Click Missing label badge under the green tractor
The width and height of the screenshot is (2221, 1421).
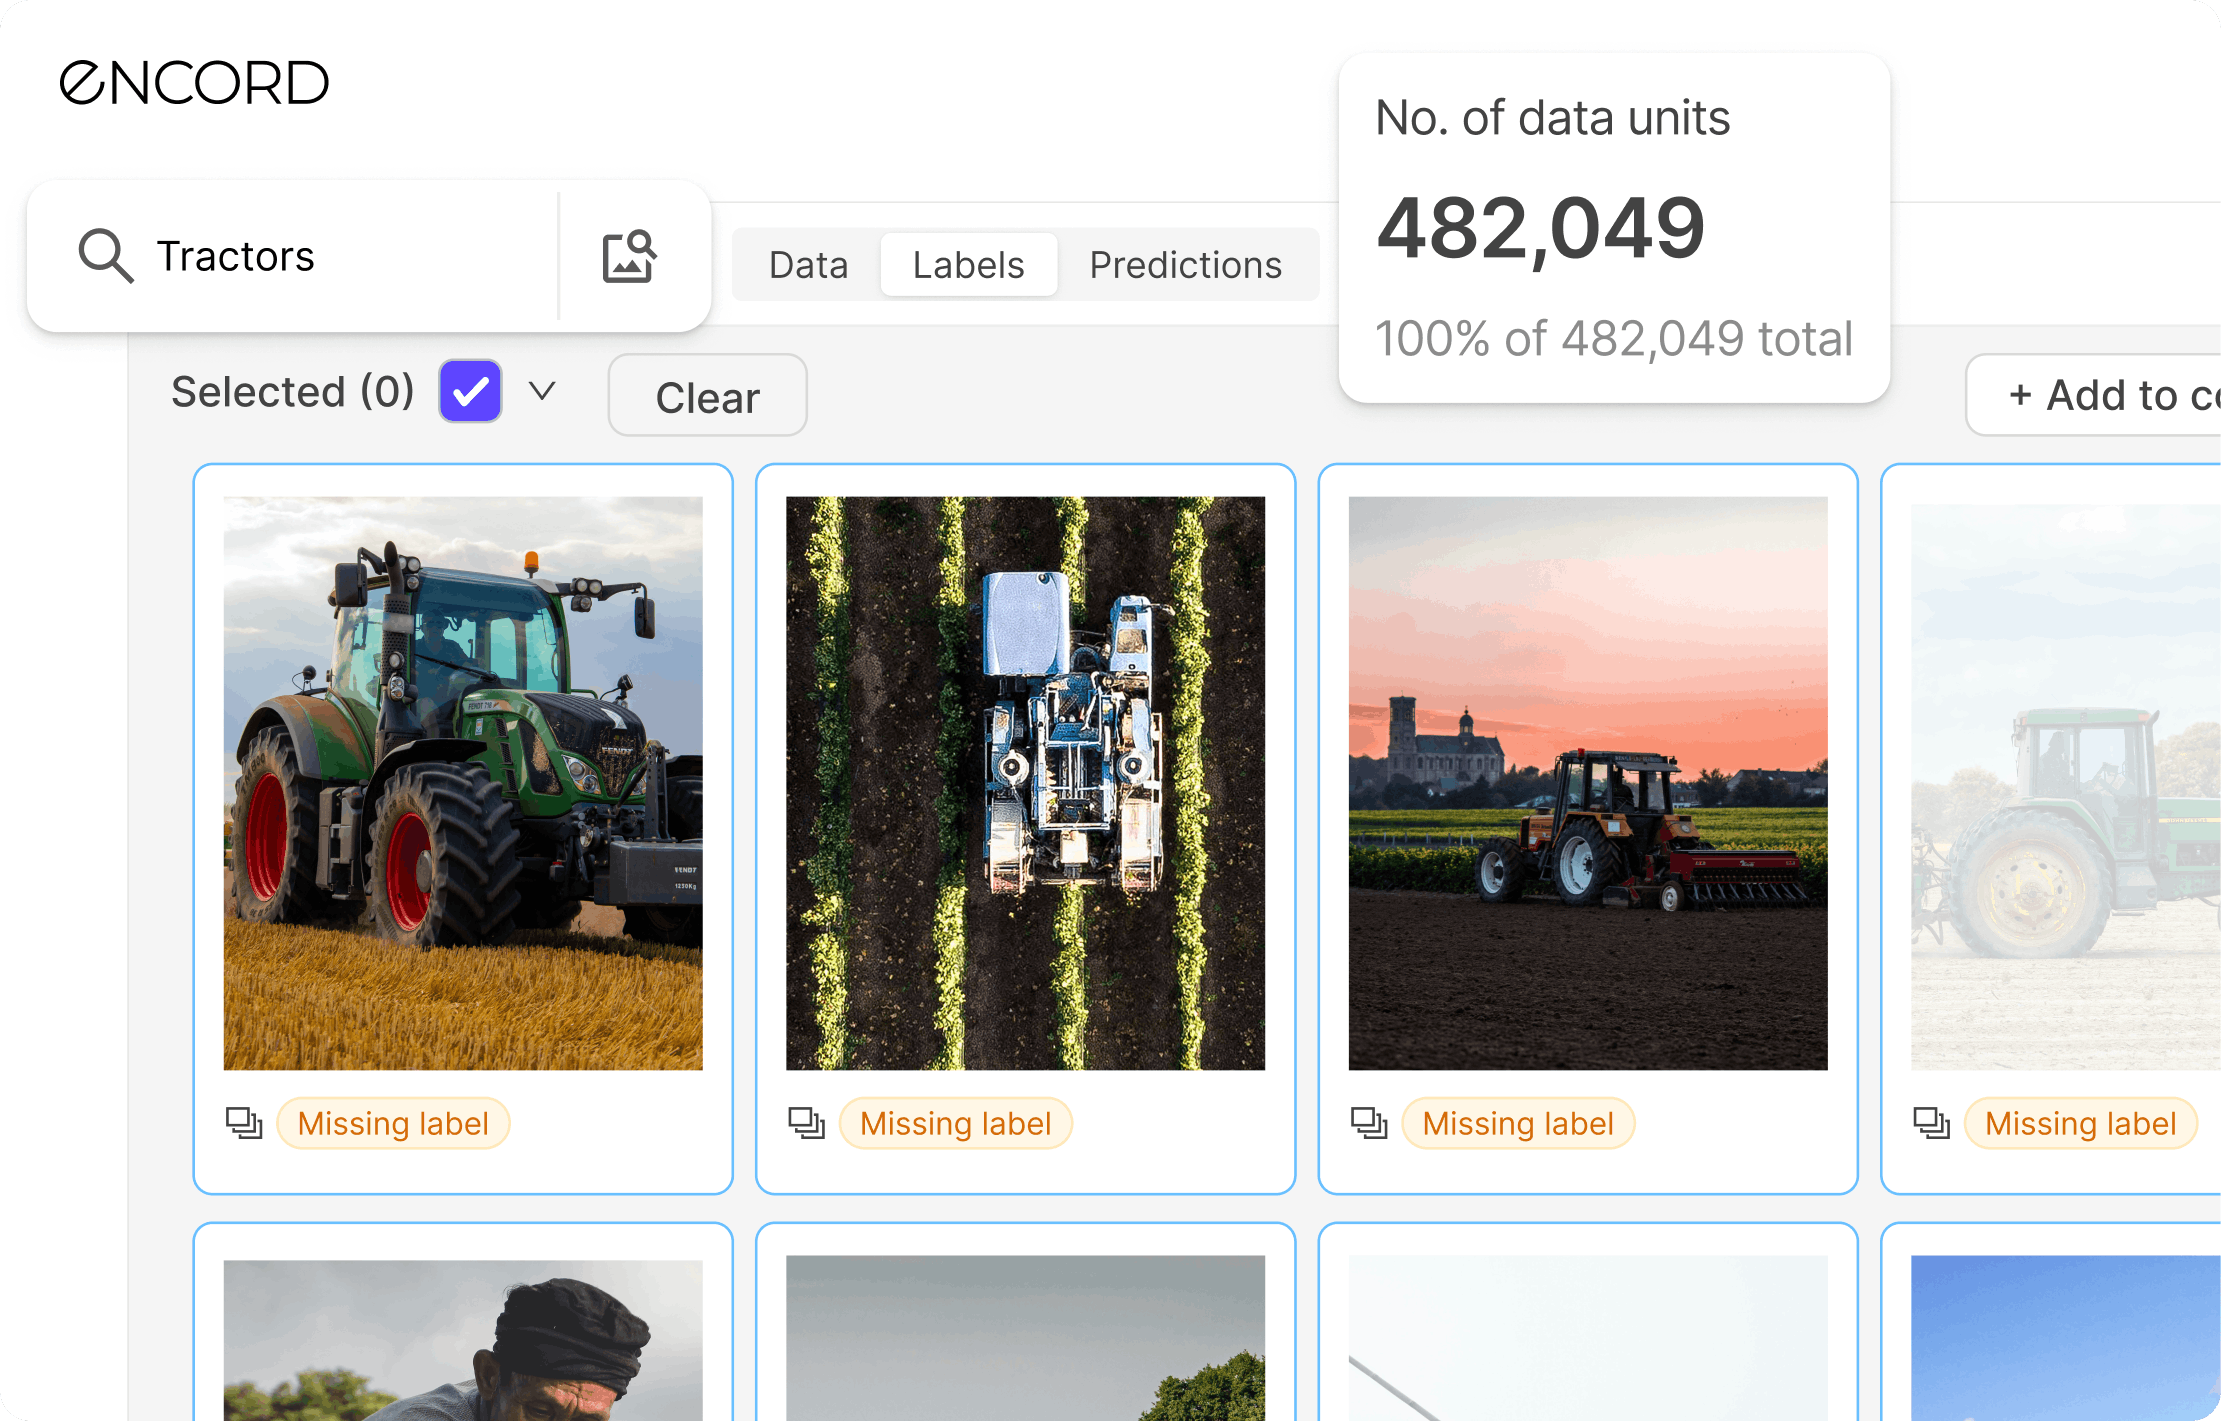coord(393,1123)
